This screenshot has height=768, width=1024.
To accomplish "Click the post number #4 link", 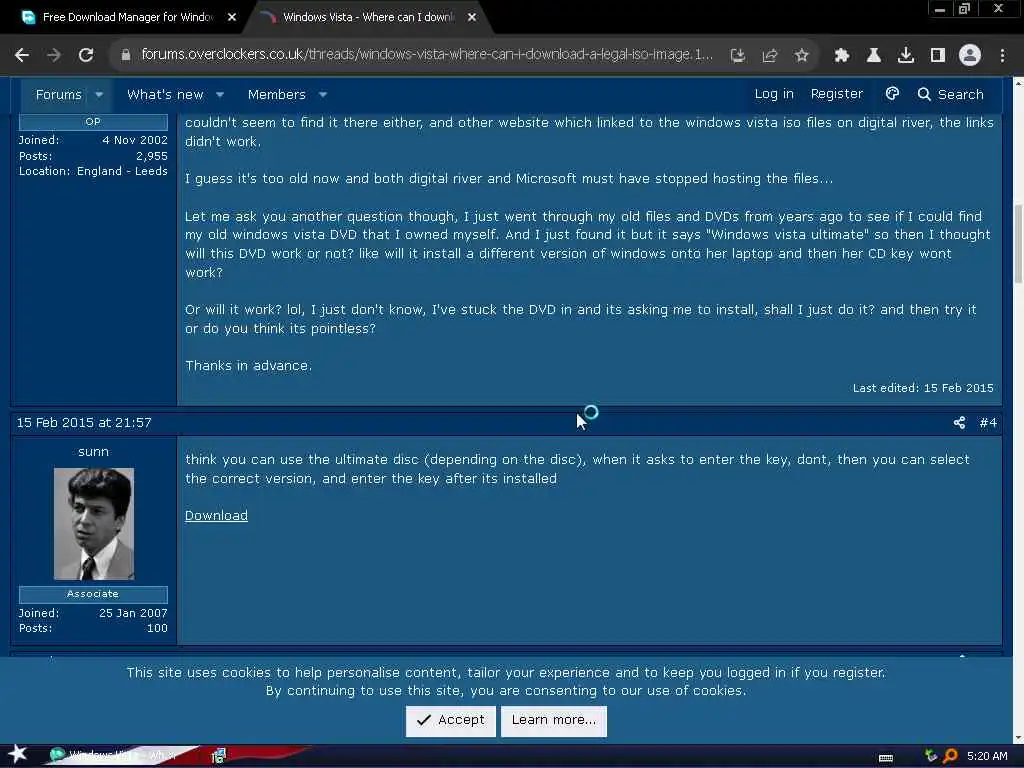I will (988, 423).
